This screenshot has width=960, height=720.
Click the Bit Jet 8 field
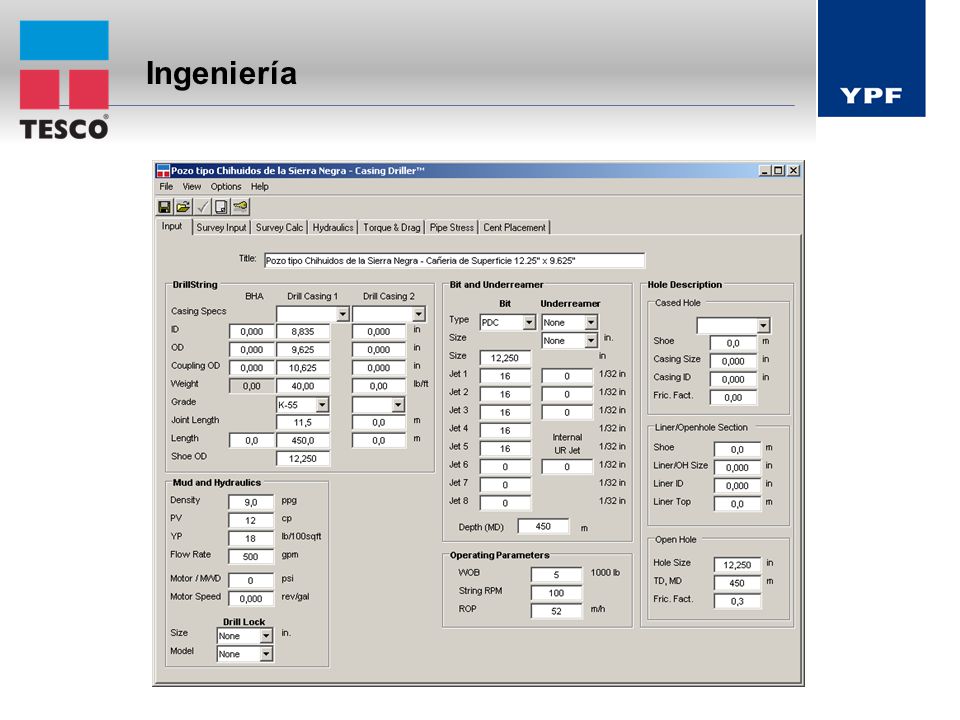pyautogui.click(x=504, y=503)
